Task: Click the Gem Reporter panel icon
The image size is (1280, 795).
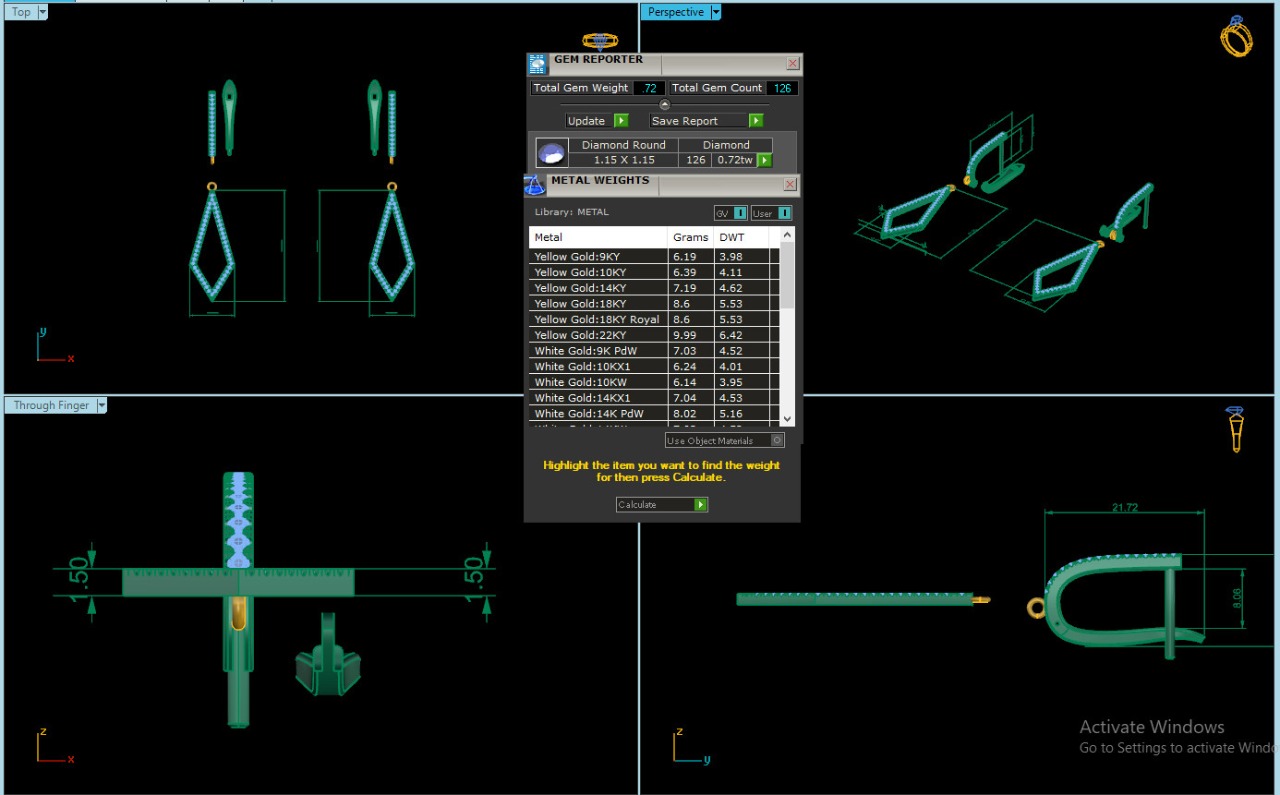Action: click(538, 64)
